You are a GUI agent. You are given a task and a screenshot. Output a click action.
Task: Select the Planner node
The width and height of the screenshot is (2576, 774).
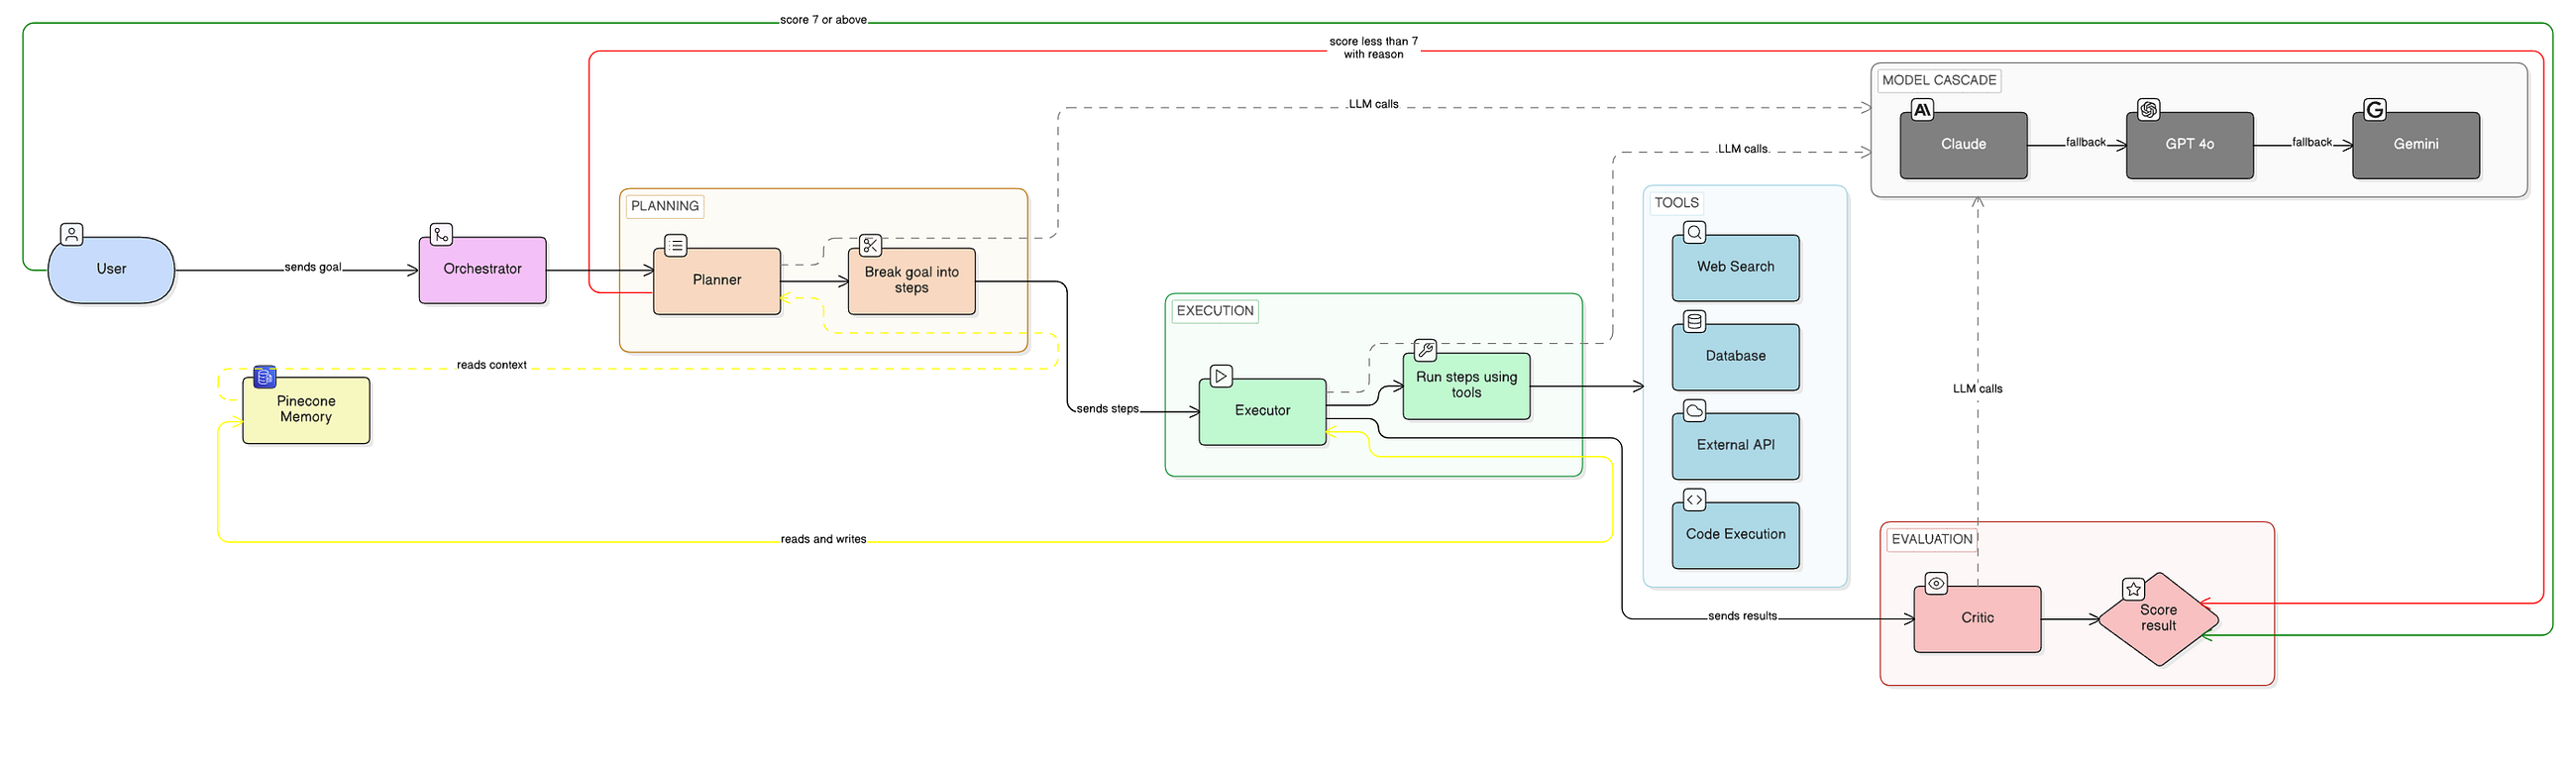pos(717,281)
